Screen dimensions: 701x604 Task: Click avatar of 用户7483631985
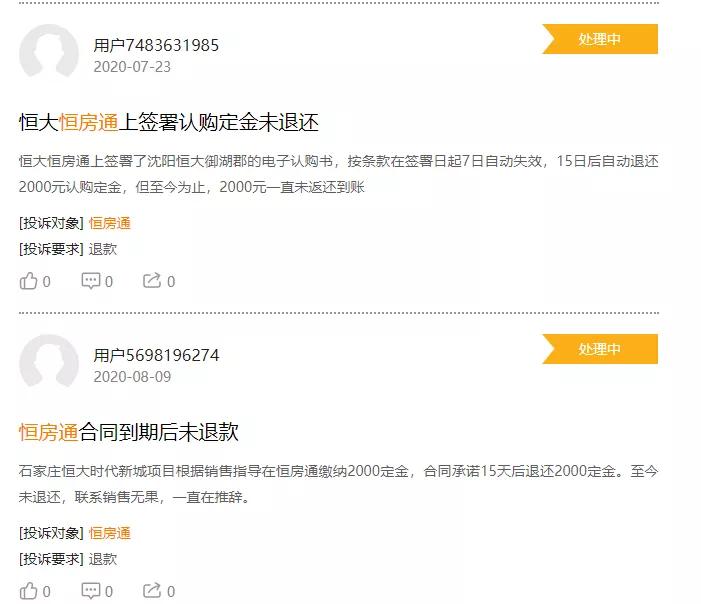49,53
